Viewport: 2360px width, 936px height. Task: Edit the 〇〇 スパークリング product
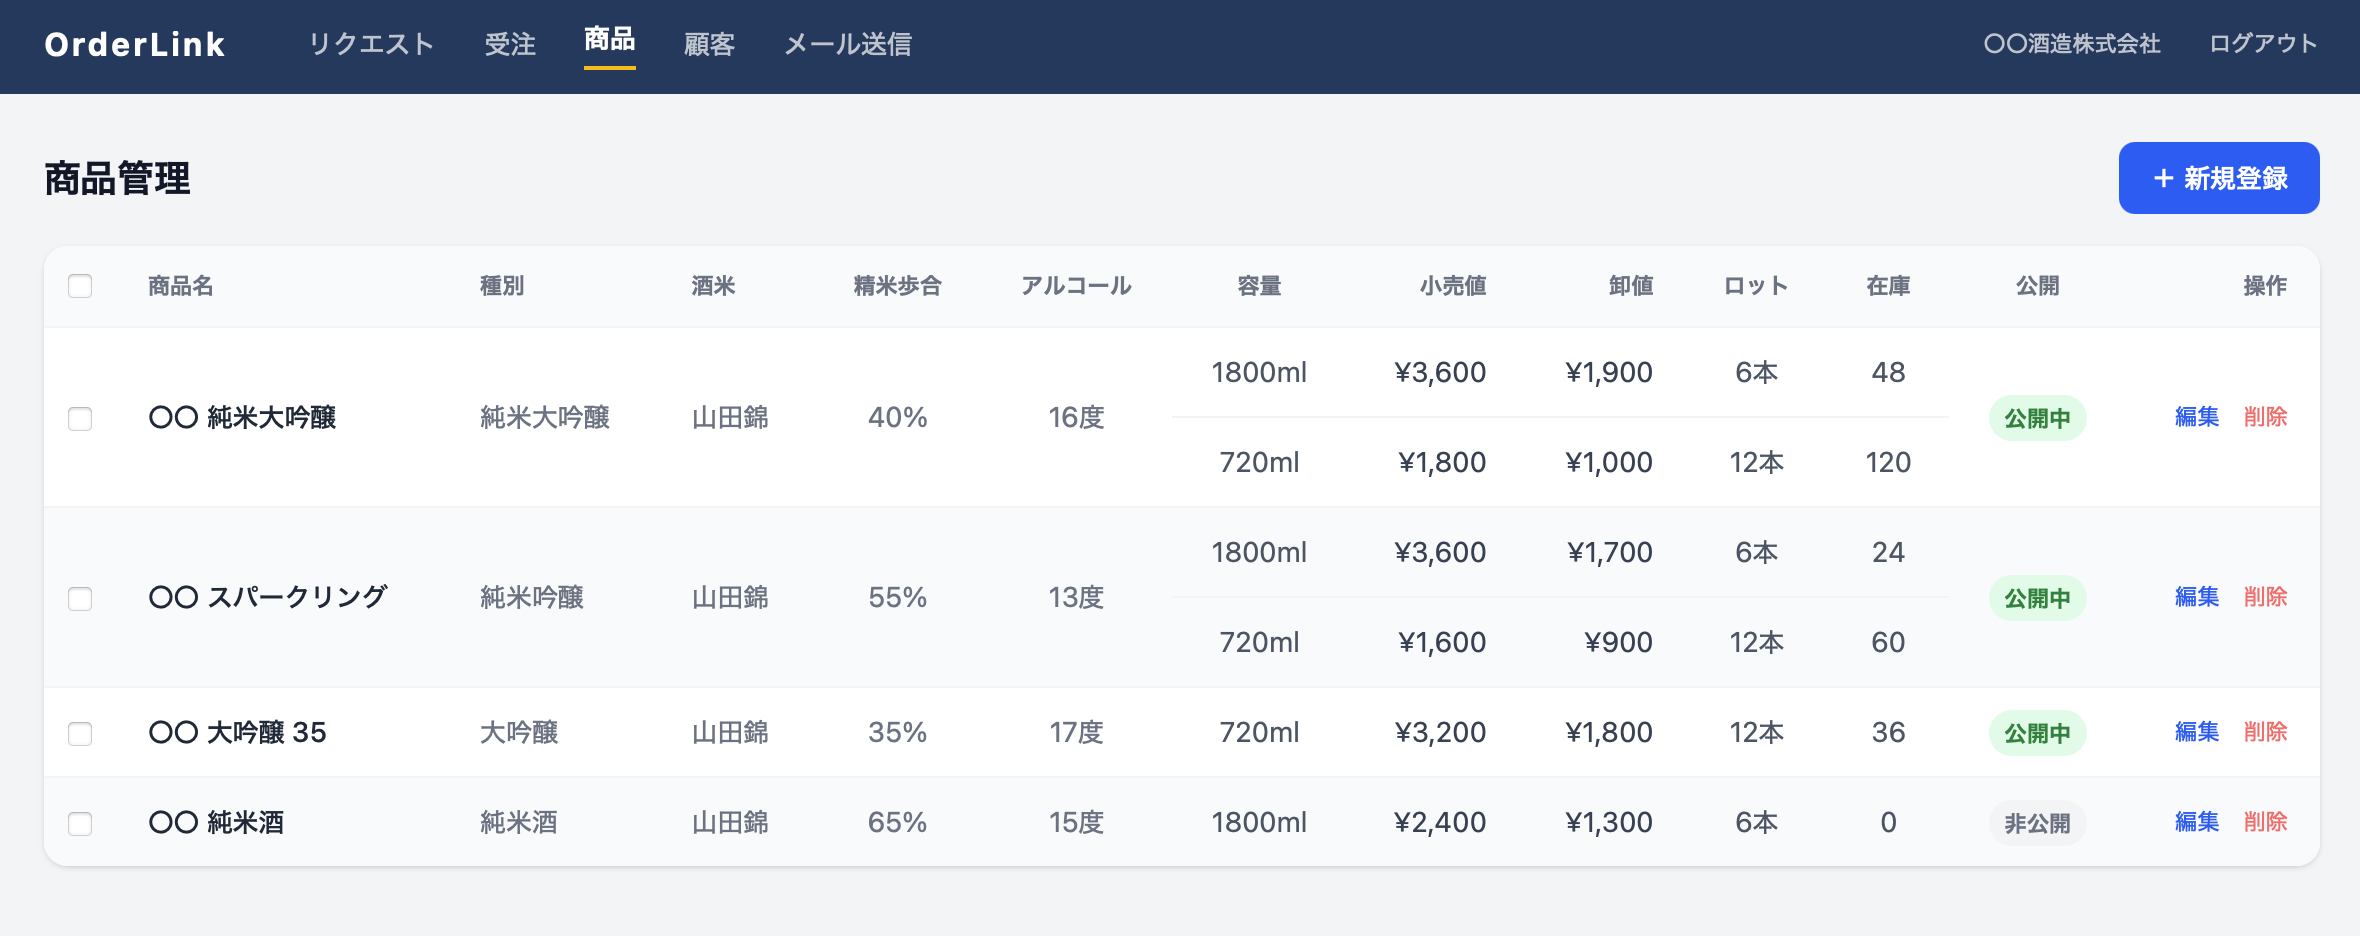tap(2197, 597)
